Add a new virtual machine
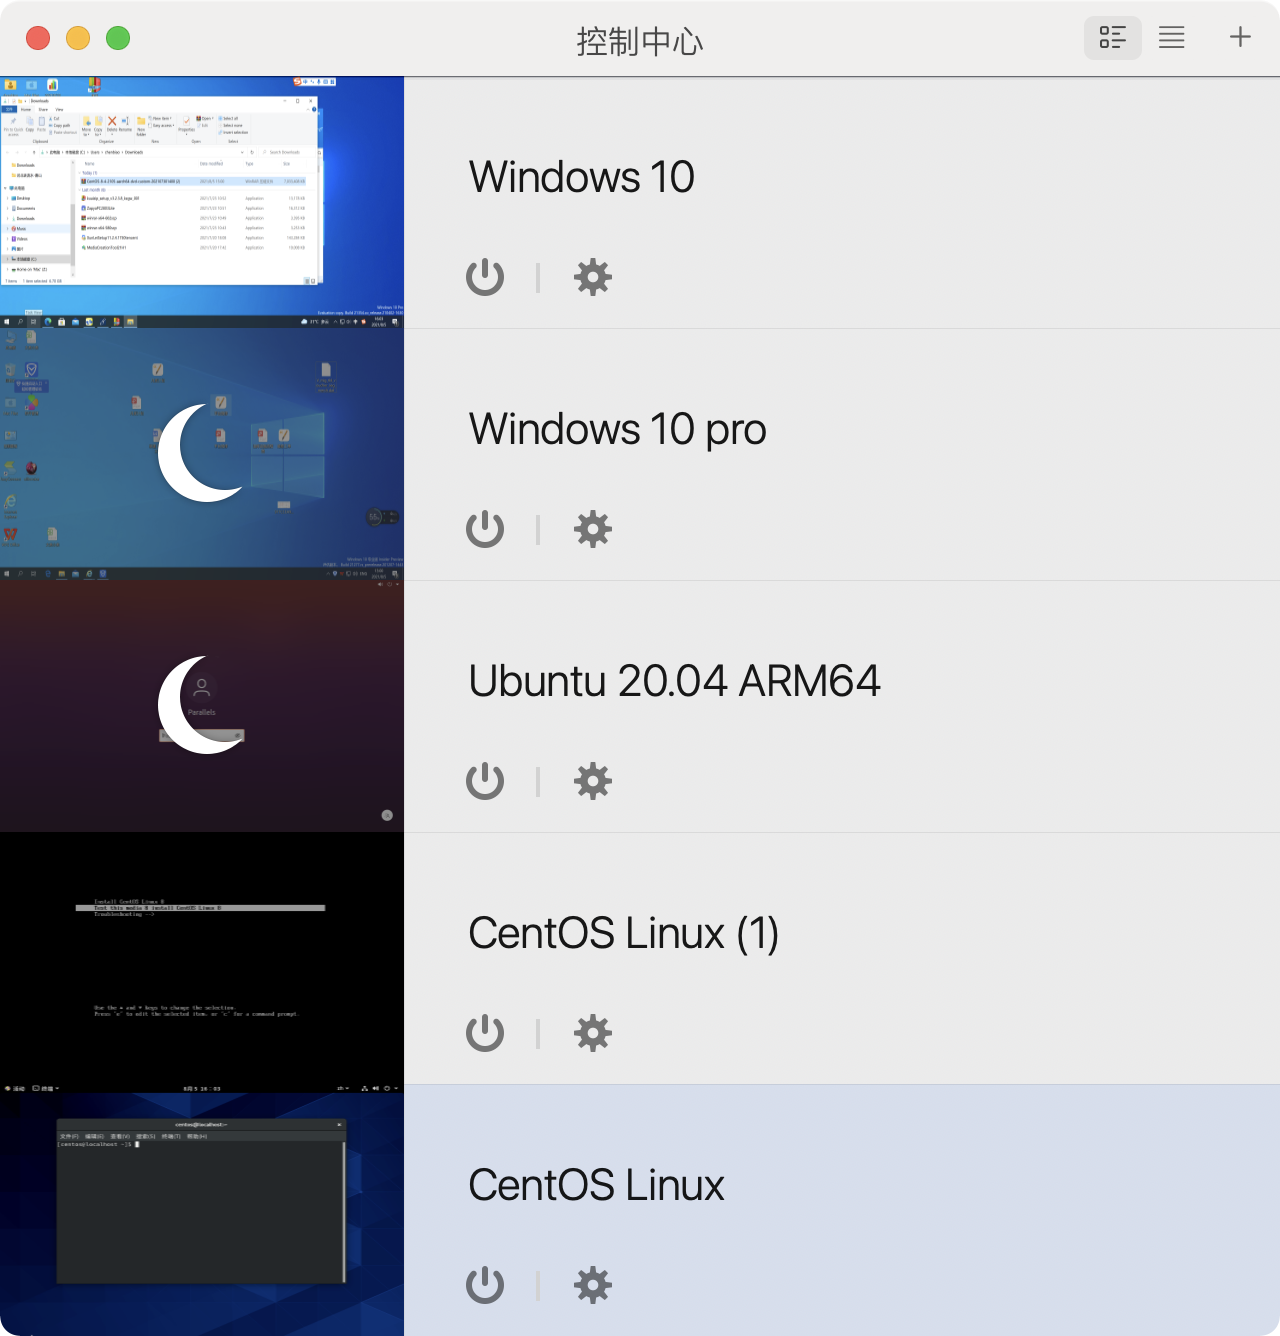The image size is (1280, 1336). click(1239, 37)
